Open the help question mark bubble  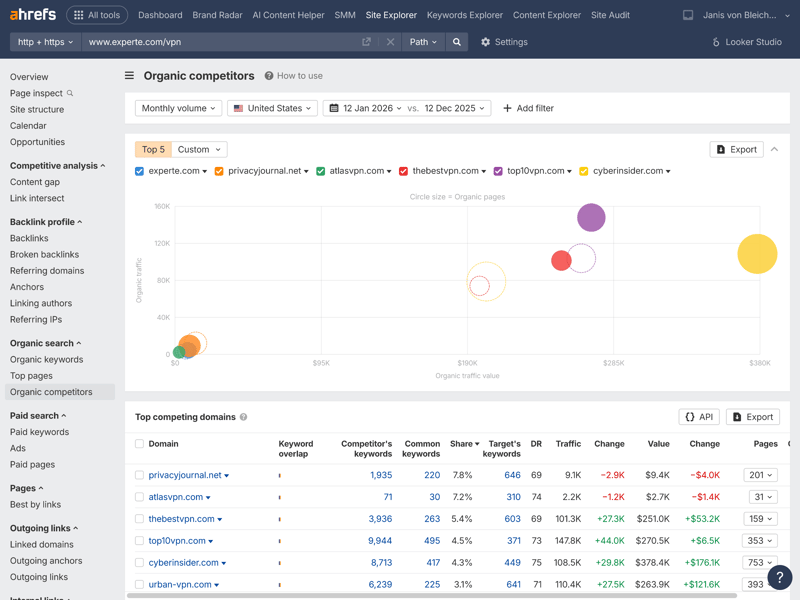click(x=780, y=578)
